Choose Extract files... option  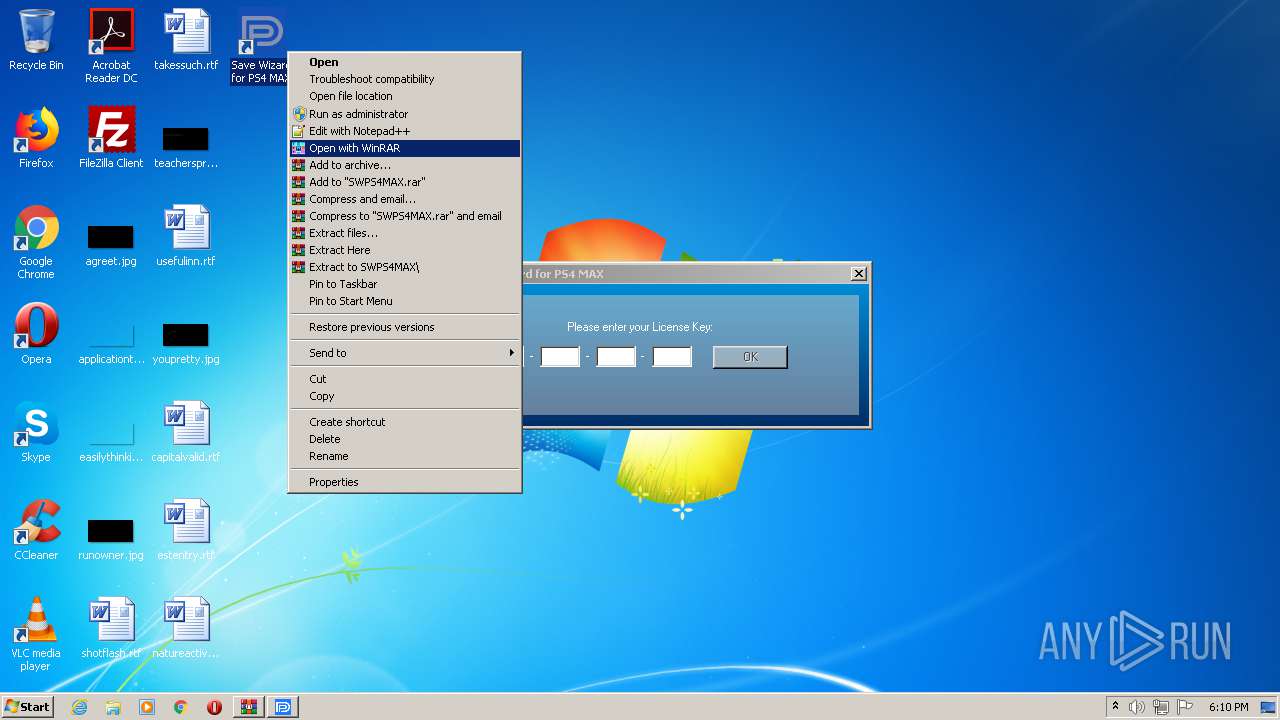404,233
